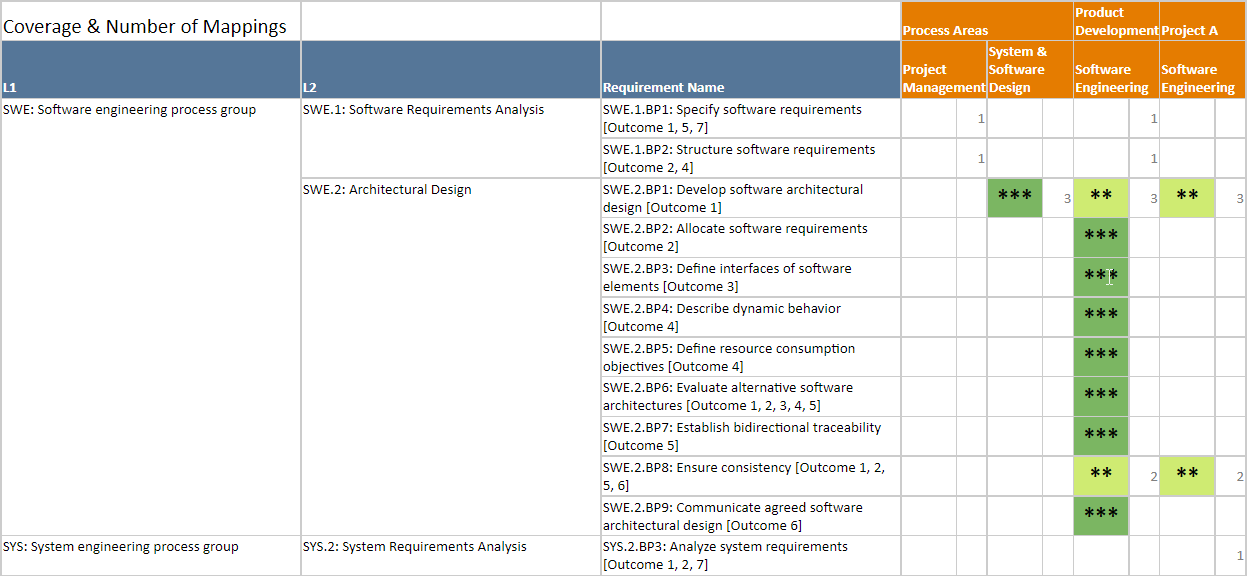This screenshot has width=1247, height=576.
Task: Select SWE: Software engineering process group cell
Action: pos(130,110)
